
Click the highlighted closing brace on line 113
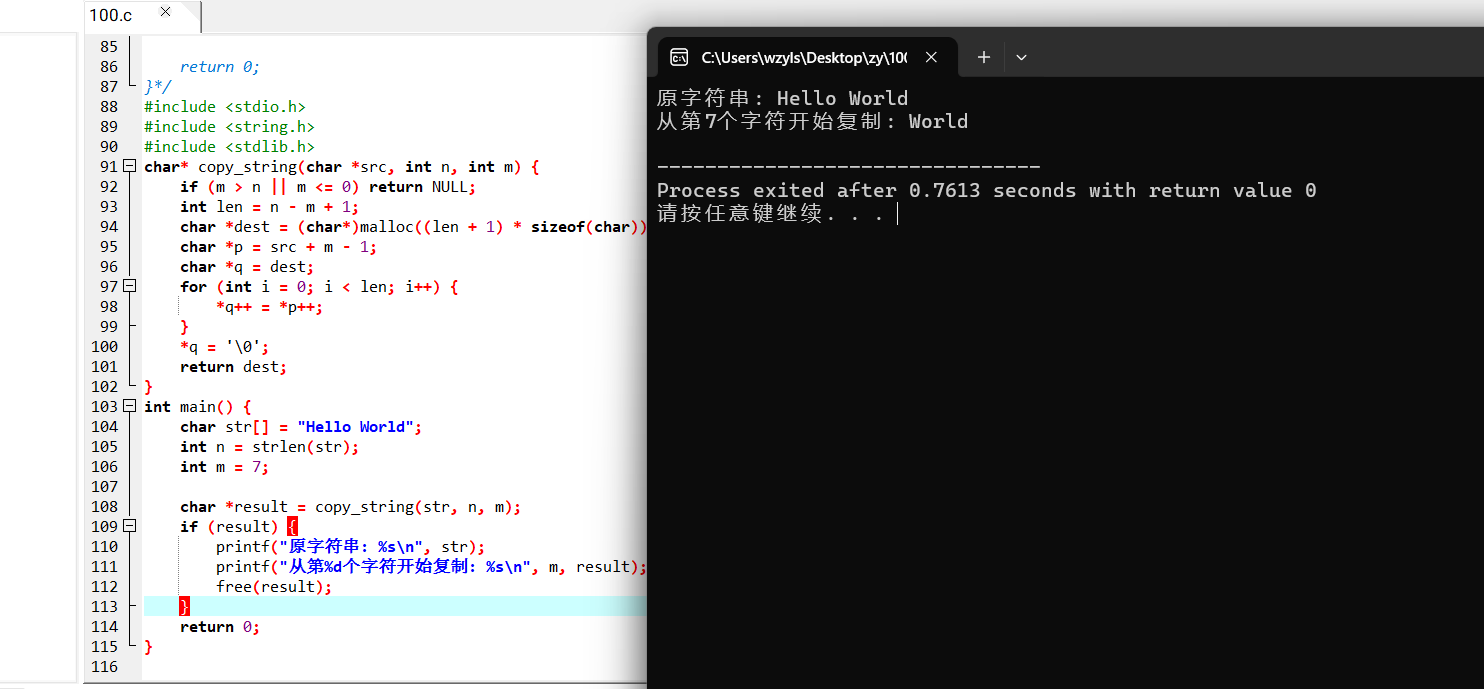[x=184, y=607]
